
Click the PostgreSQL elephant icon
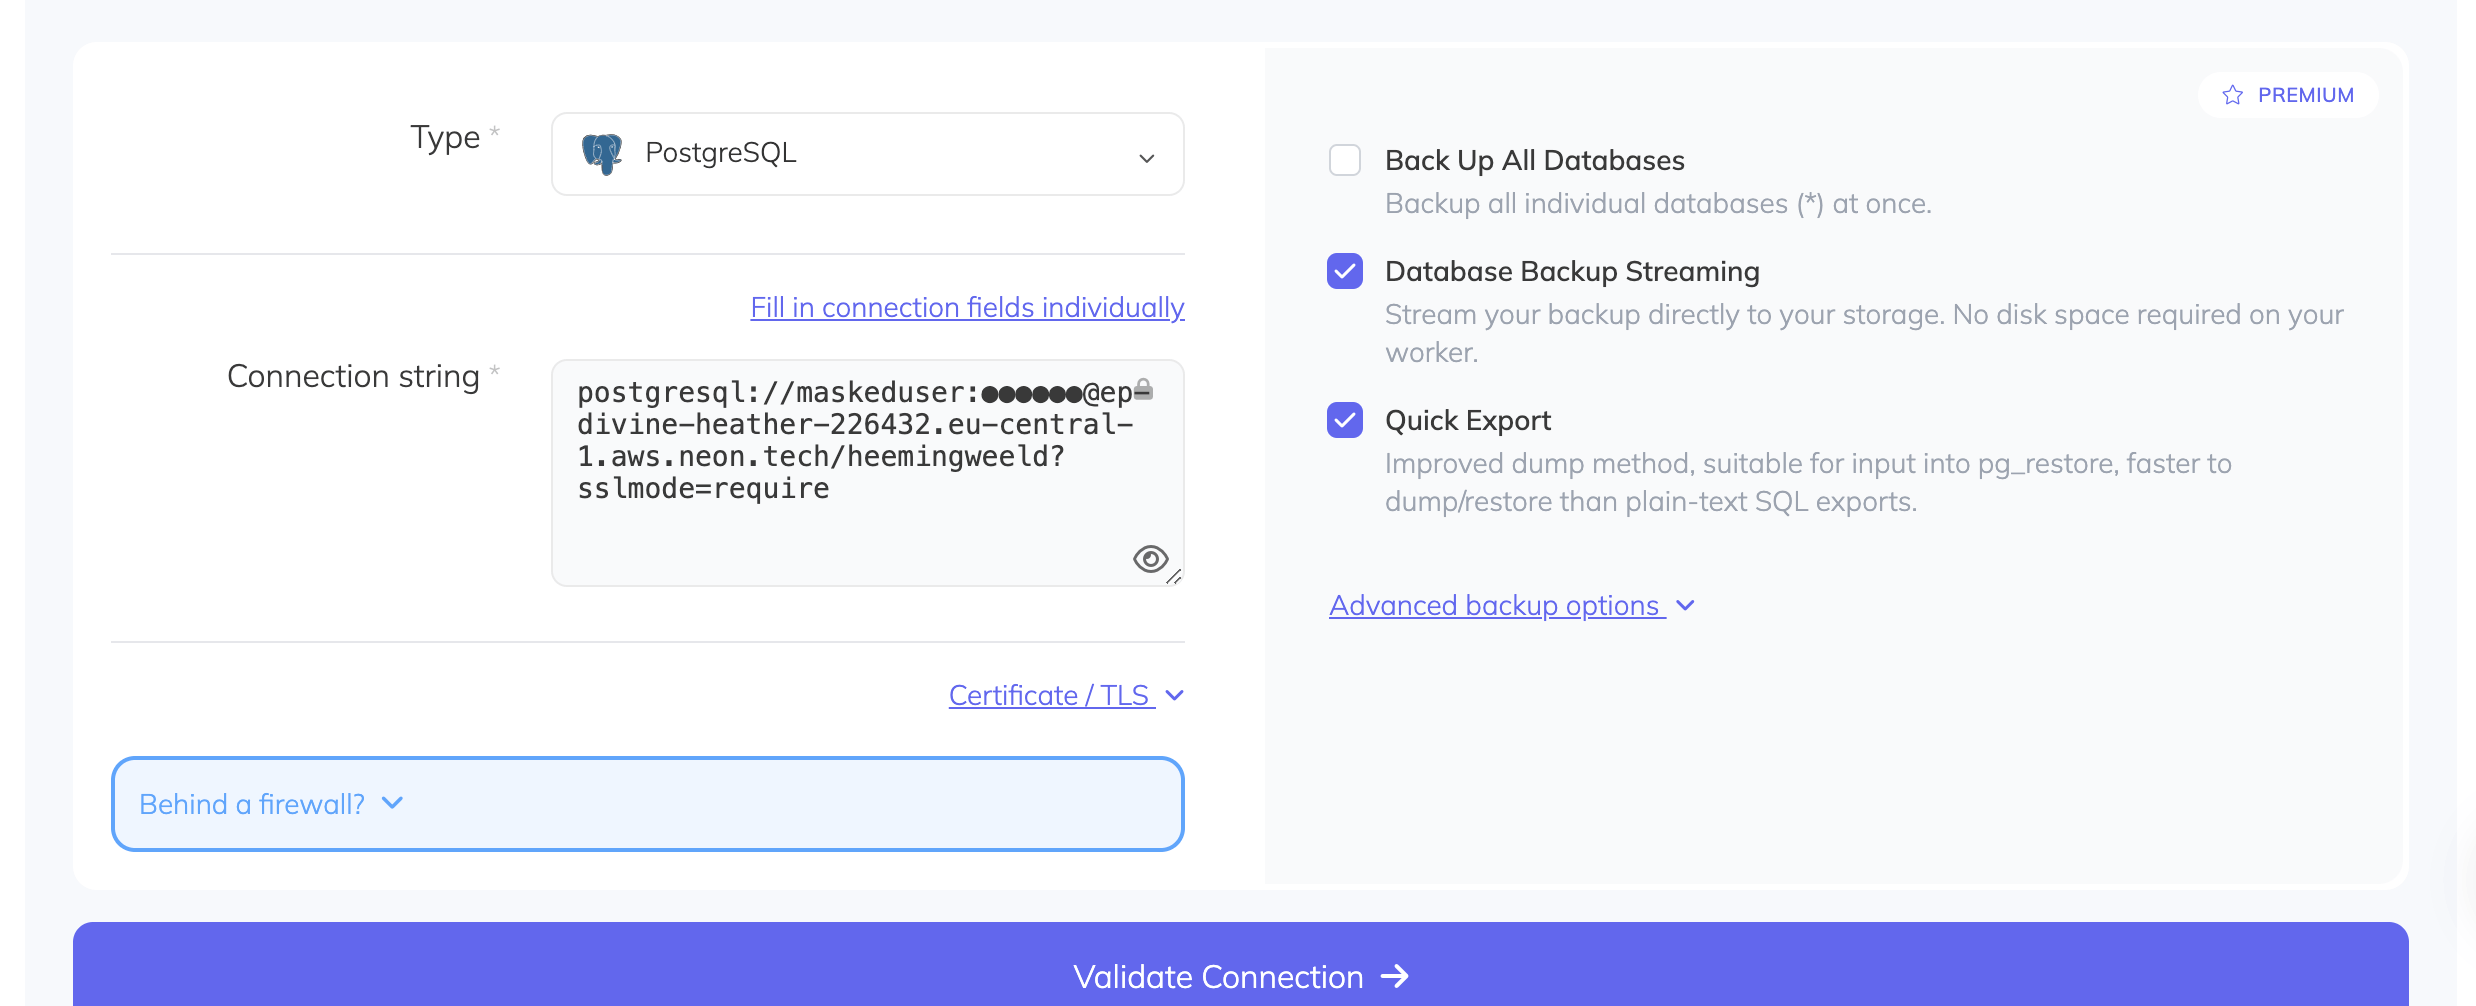click(x=601, y=152)
